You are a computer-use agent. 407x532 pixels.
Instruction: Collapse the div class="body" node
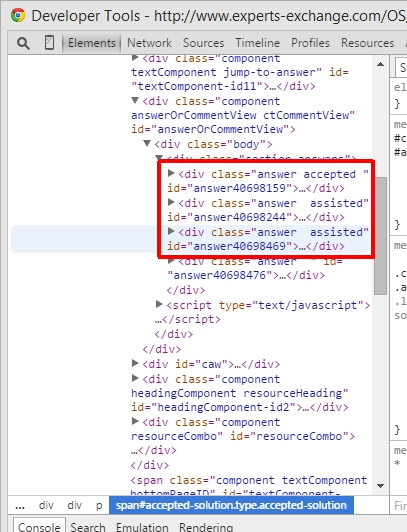(147, 143)
